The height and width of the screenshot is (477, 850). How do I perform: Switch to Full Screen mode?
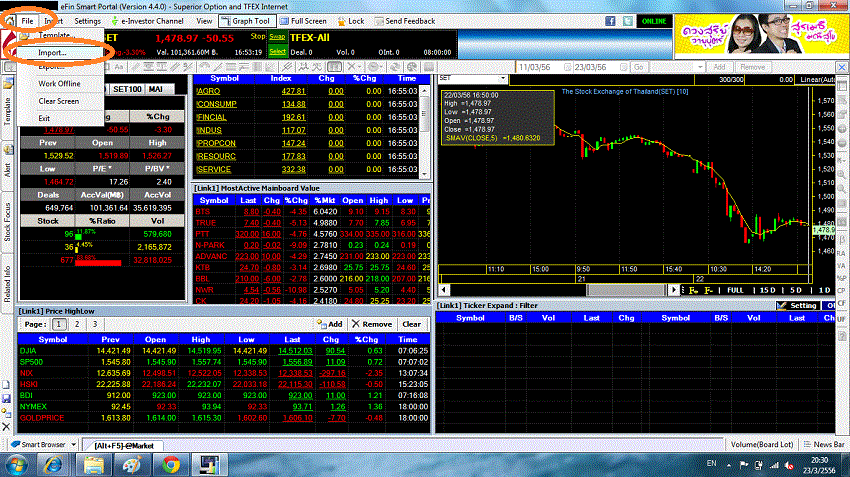[303, 21]
